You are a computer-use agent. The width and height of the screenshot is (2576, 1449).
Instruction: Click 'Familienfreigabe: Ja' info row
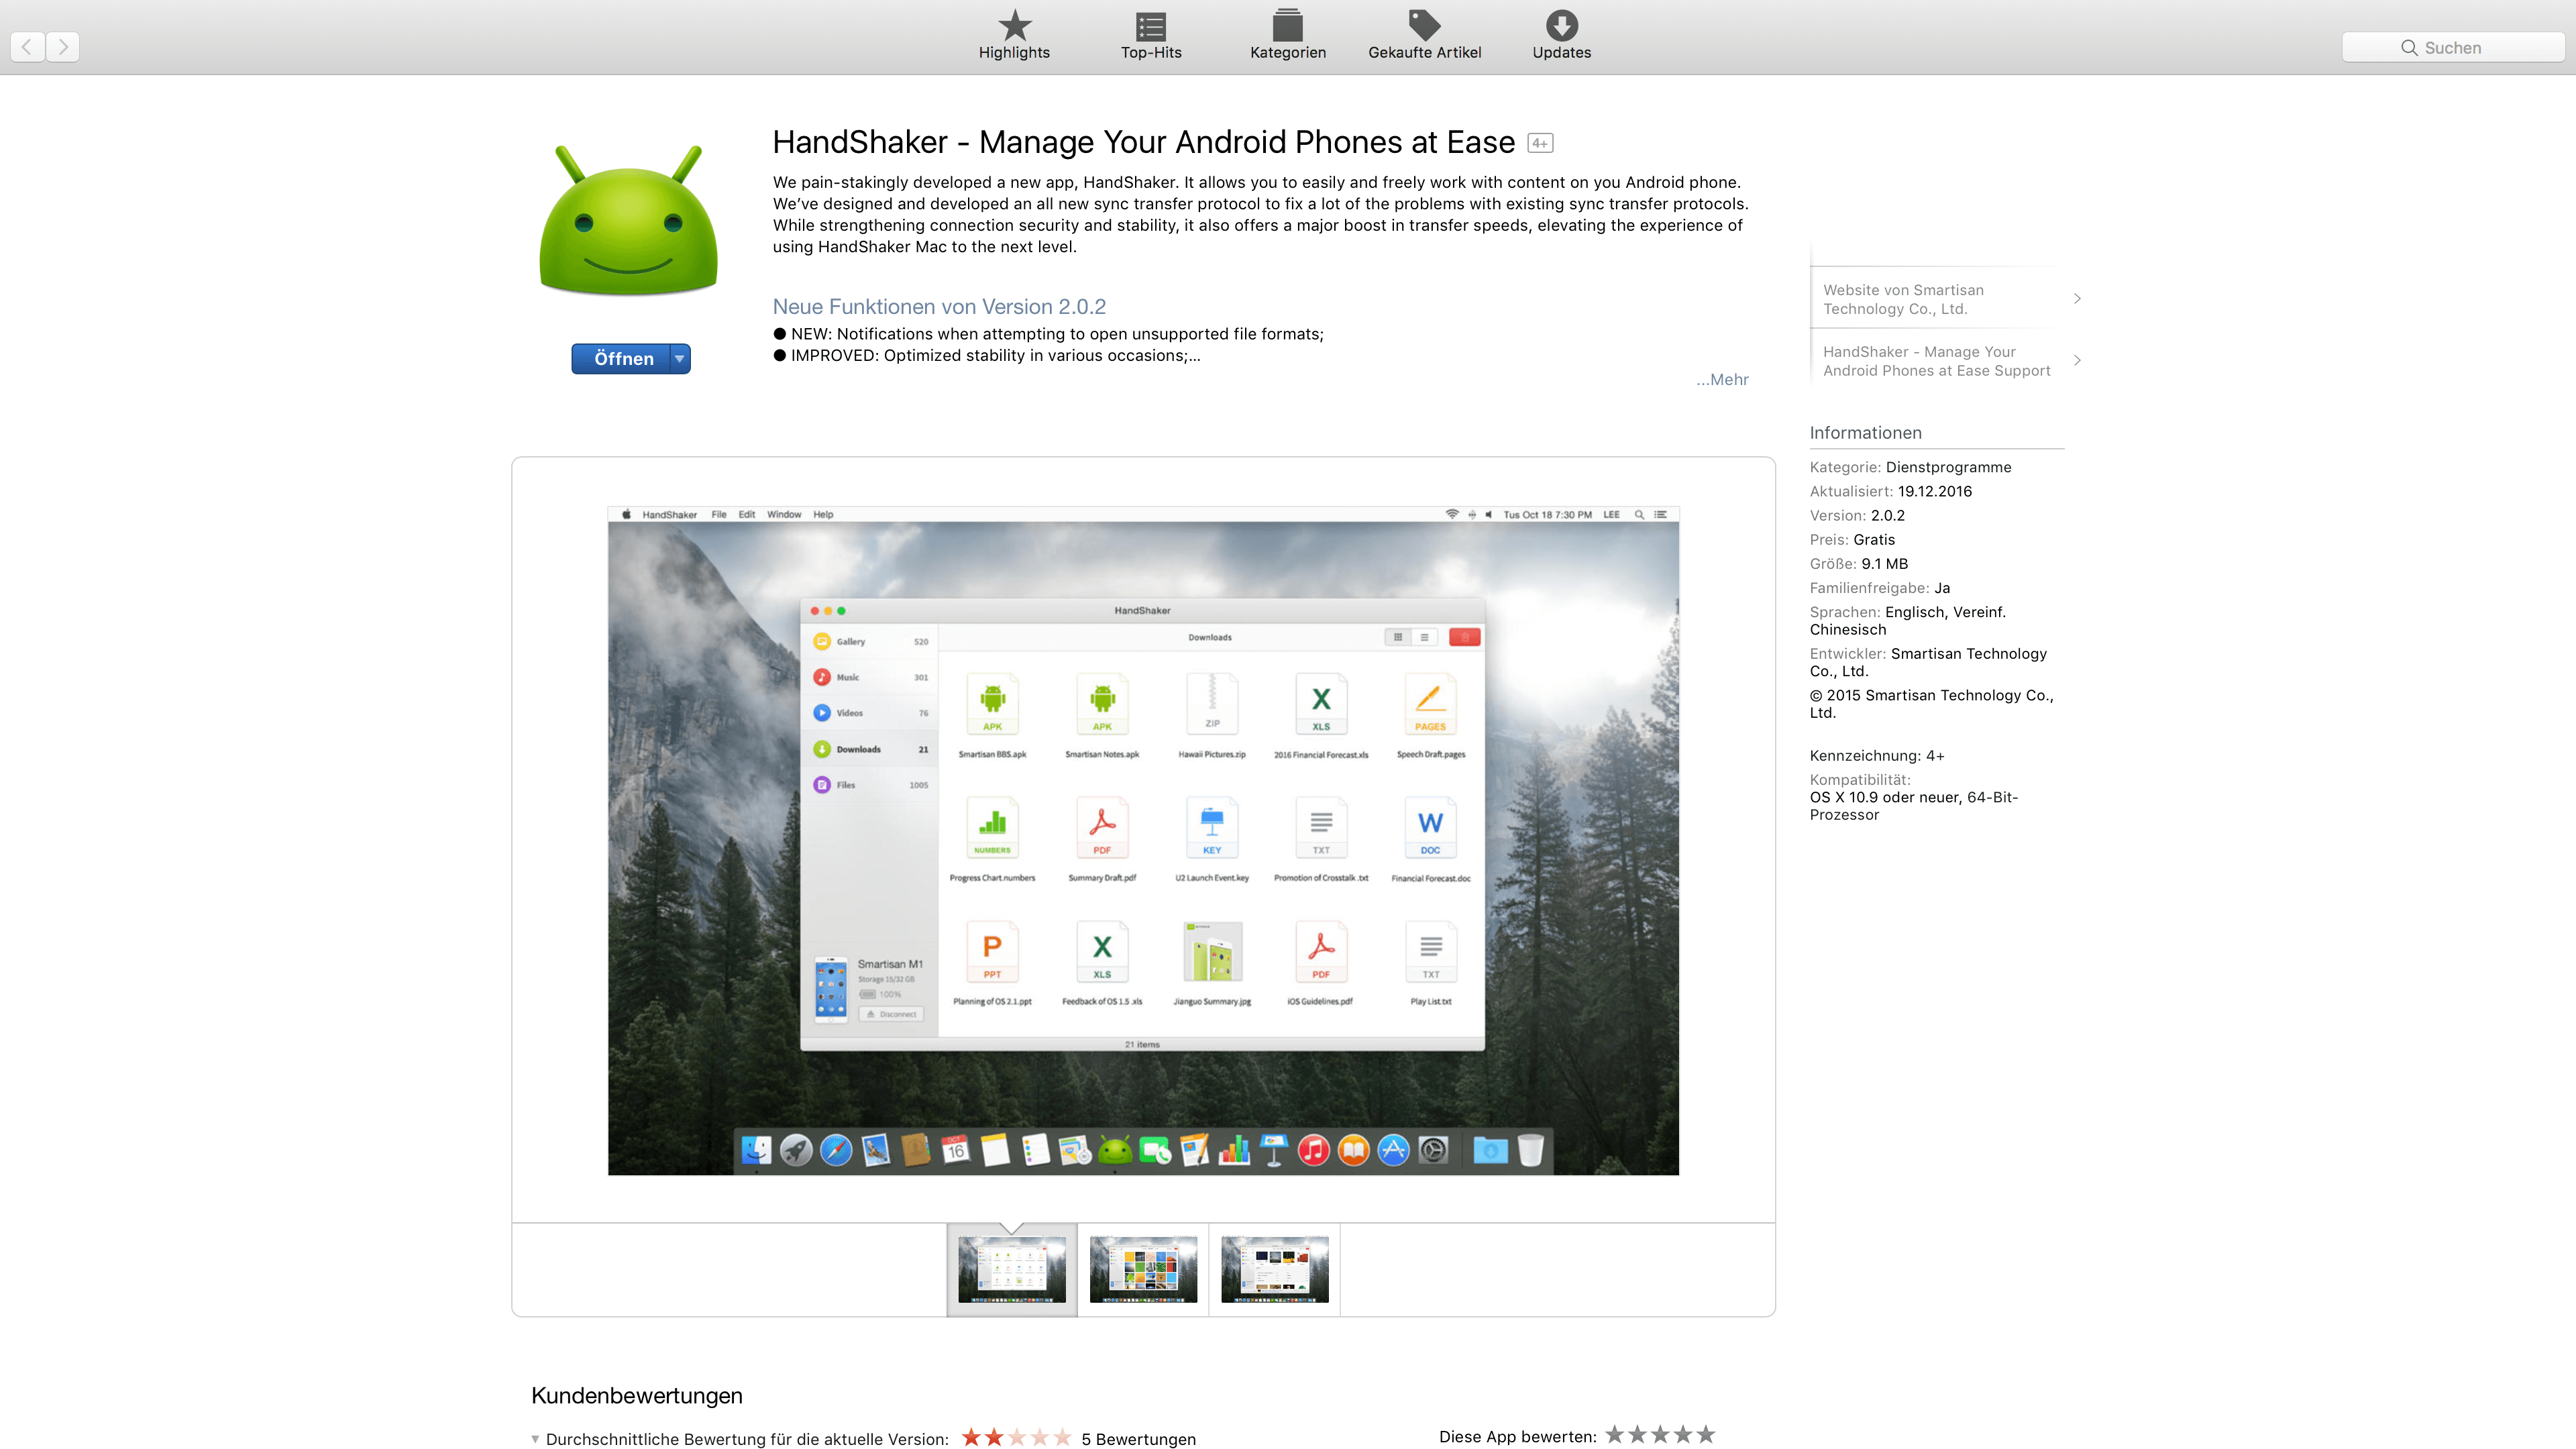tap(1879, 588)
